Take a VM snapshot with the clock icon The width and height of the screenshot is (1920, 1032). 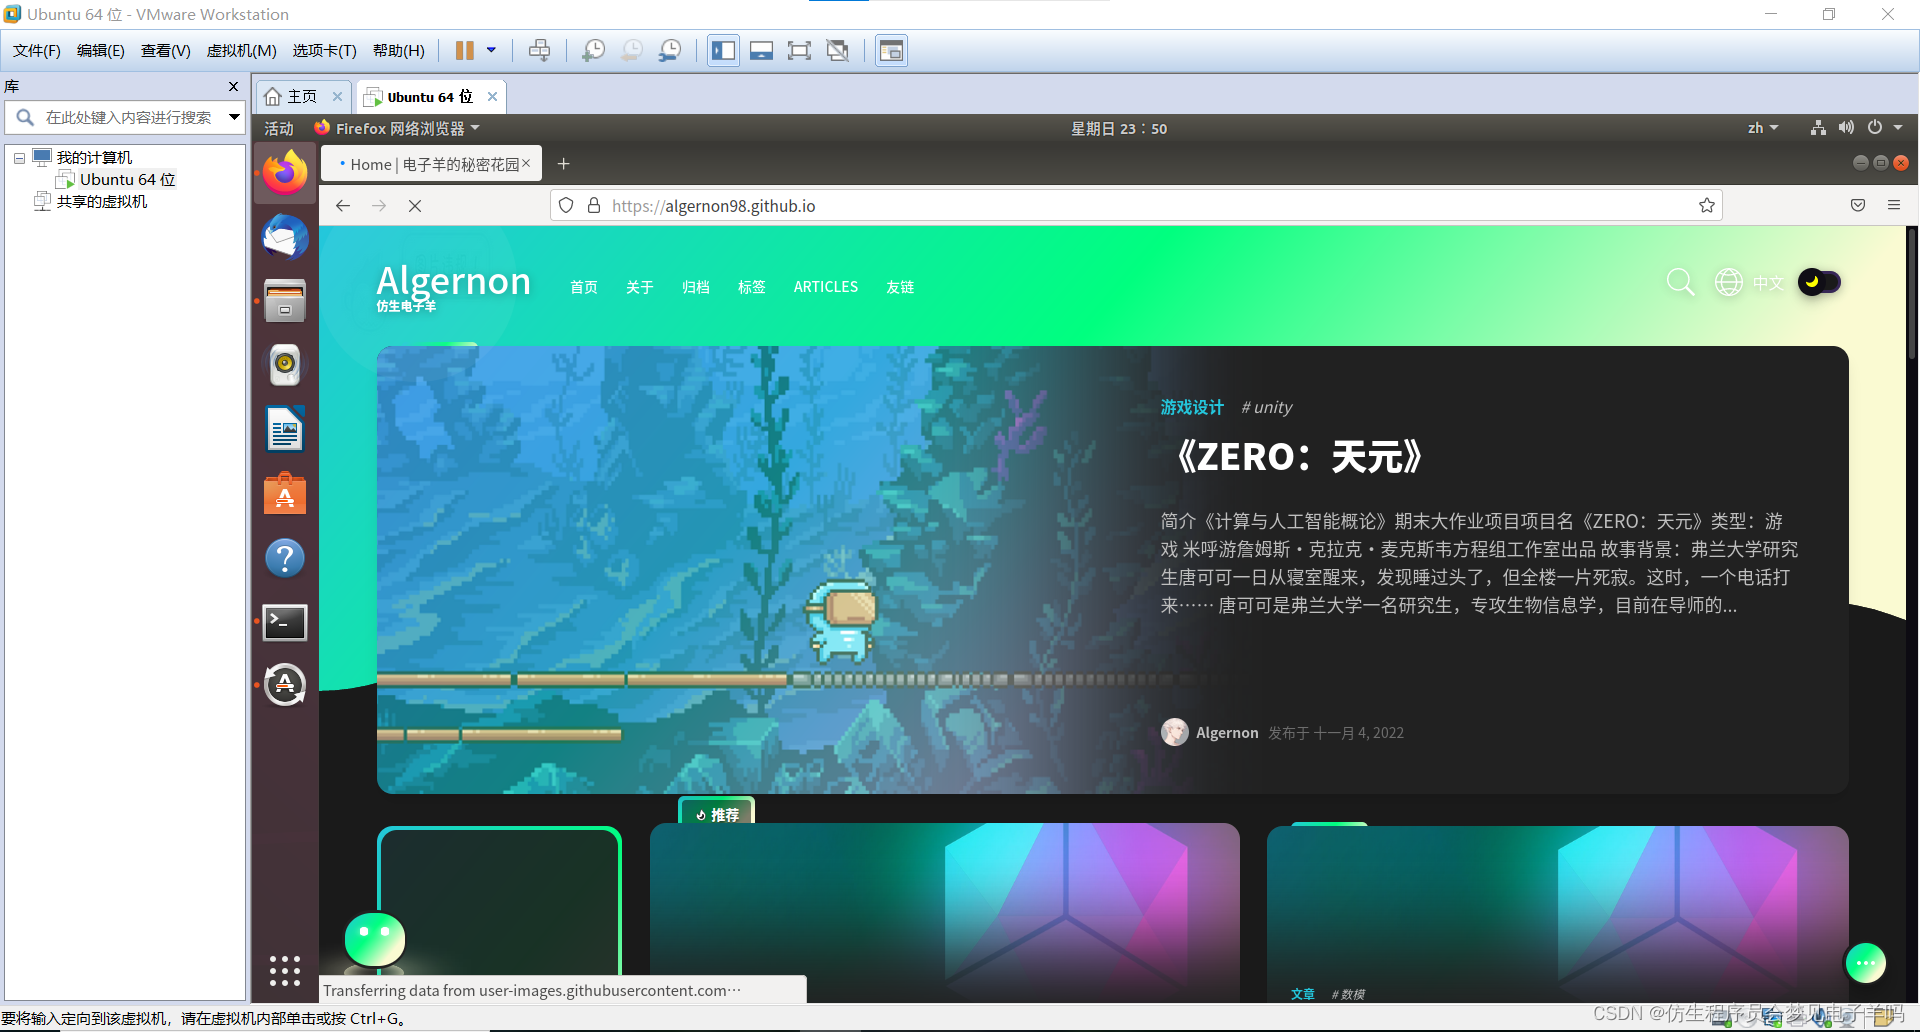point(593,50)
